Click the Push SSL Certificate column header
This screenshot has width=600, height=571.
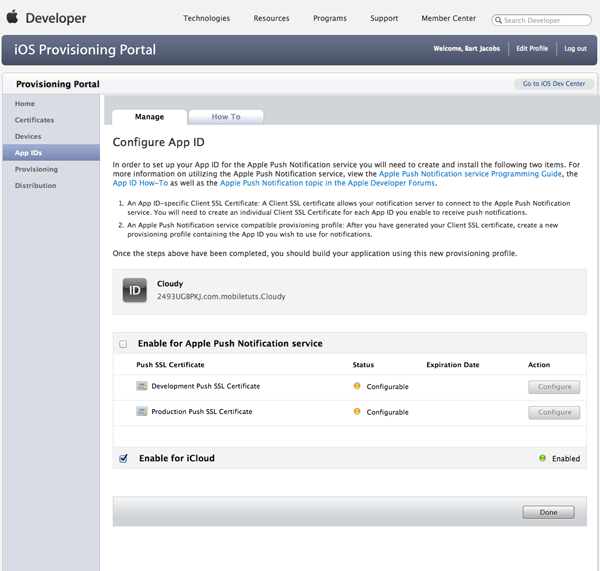(170, 365)
